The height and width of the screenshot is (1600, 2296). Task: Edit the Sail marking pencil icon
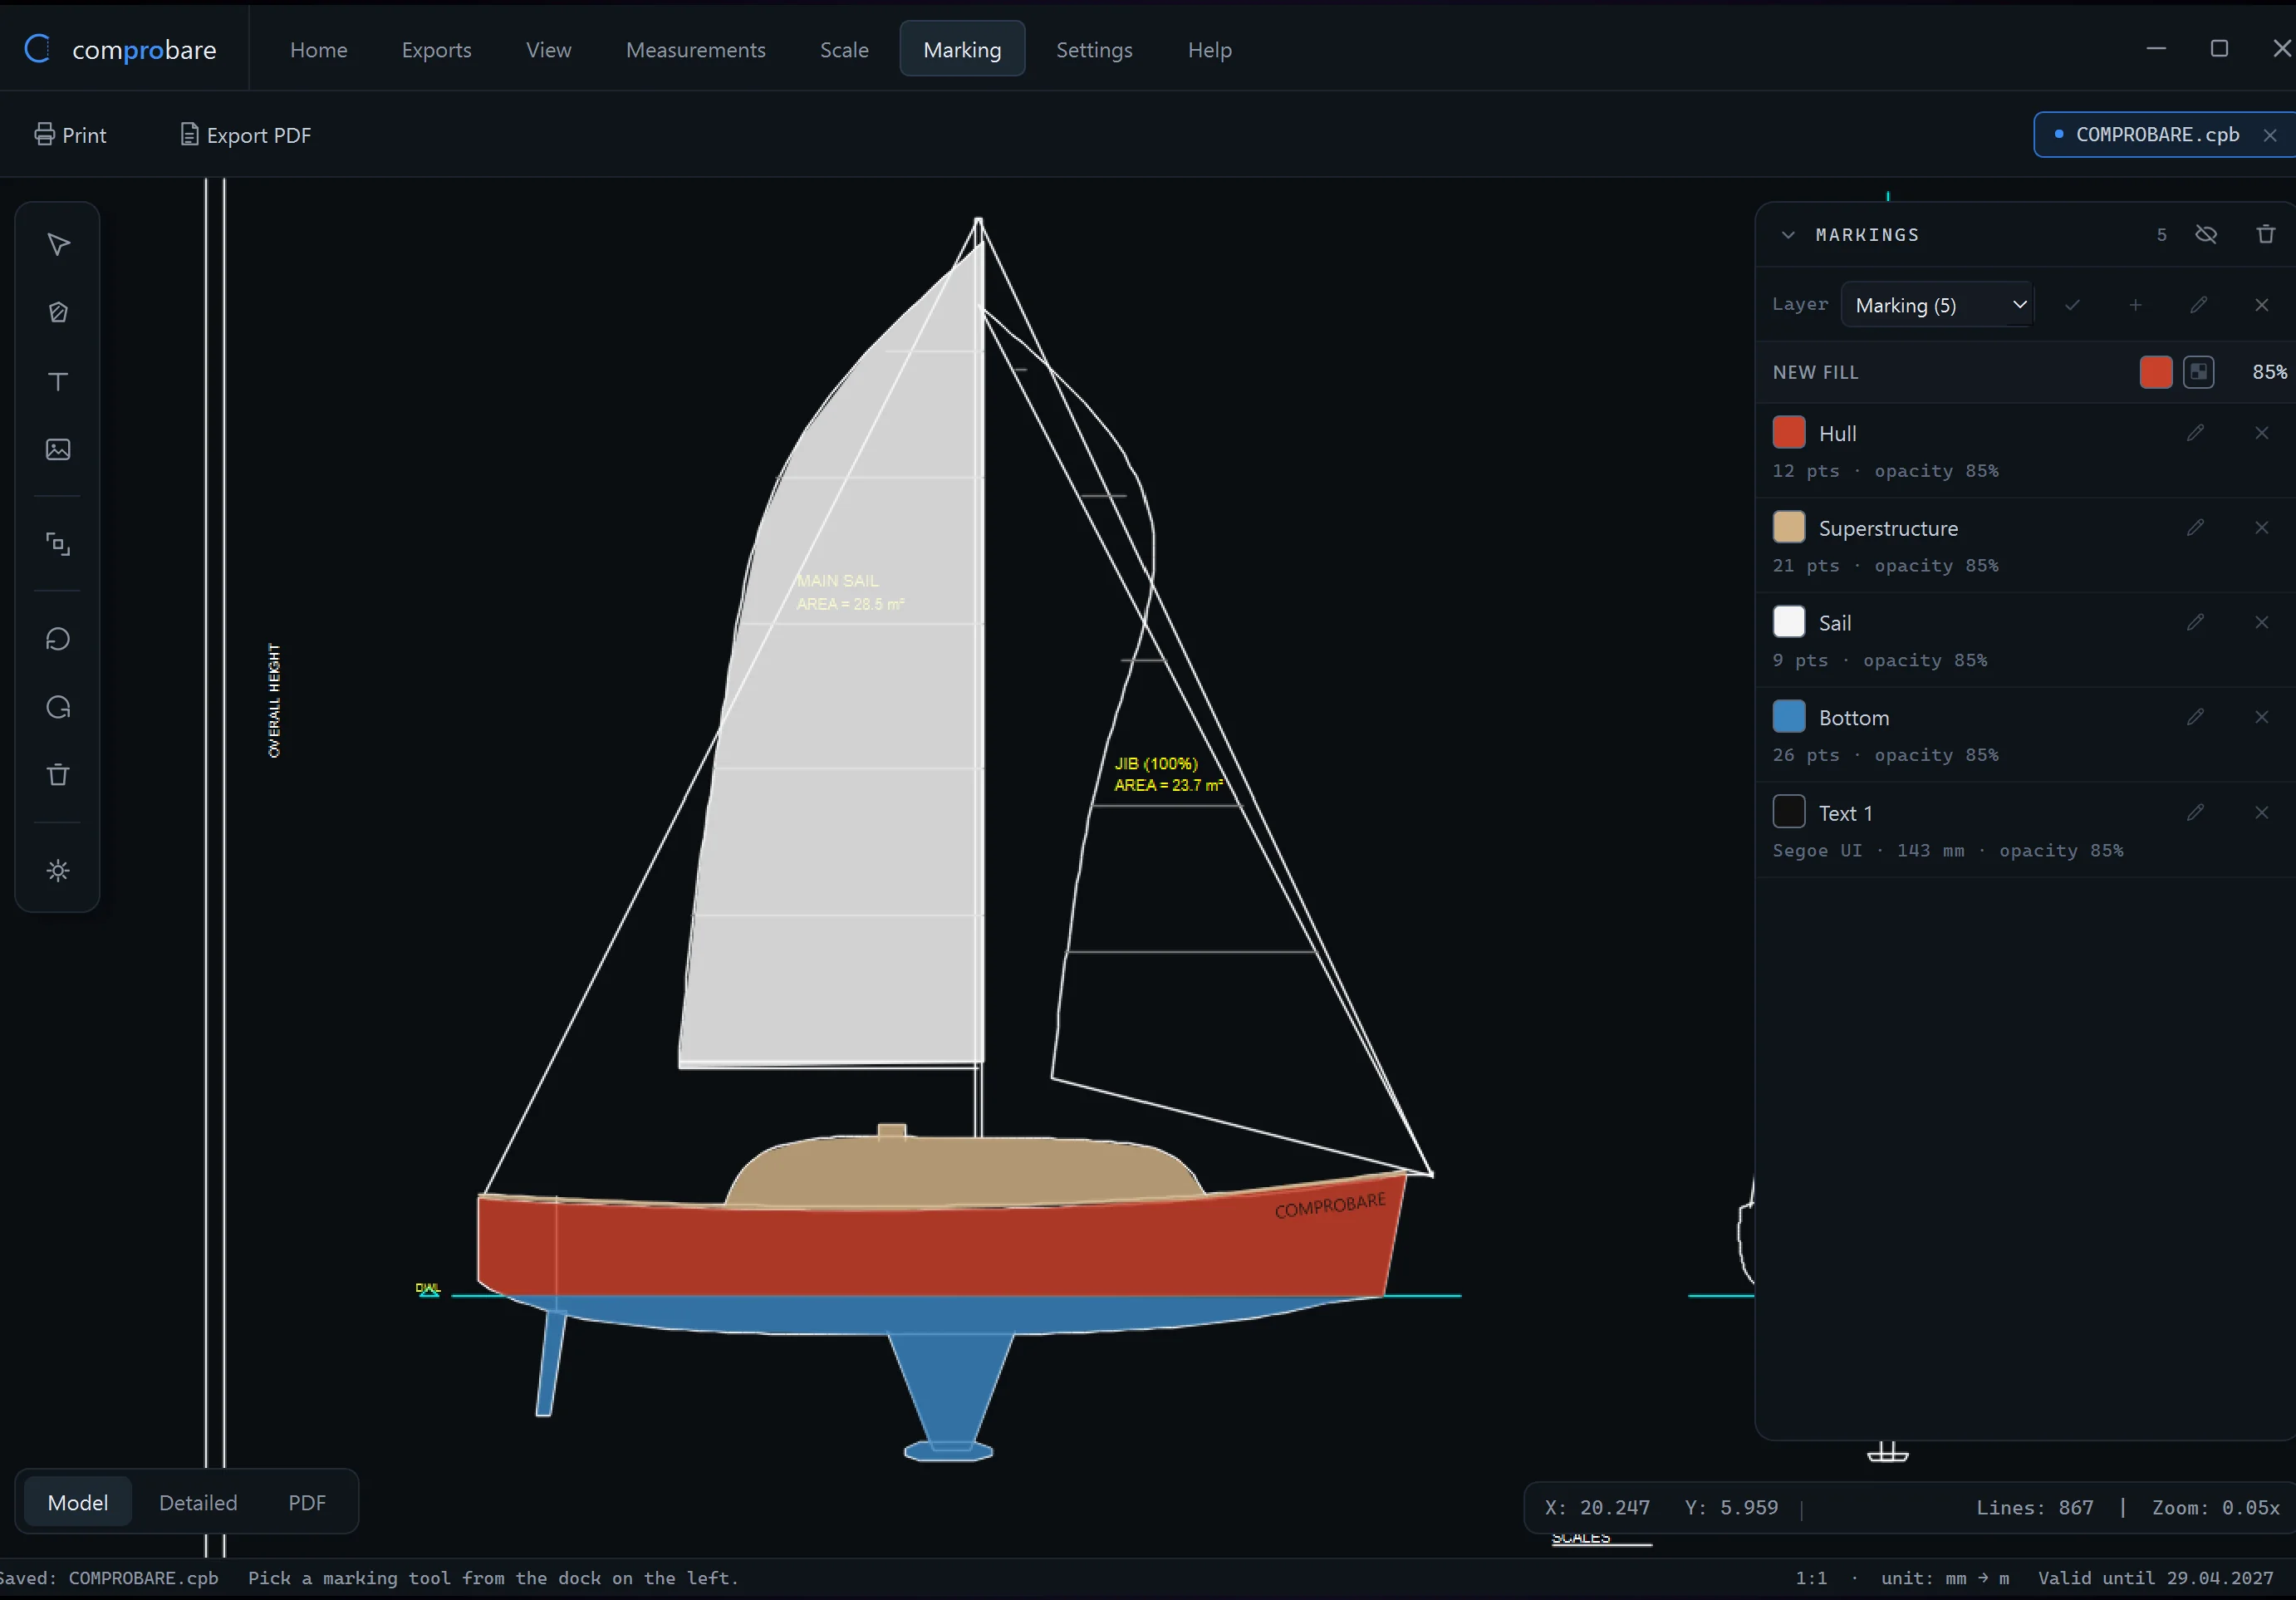coord(2195,622)
